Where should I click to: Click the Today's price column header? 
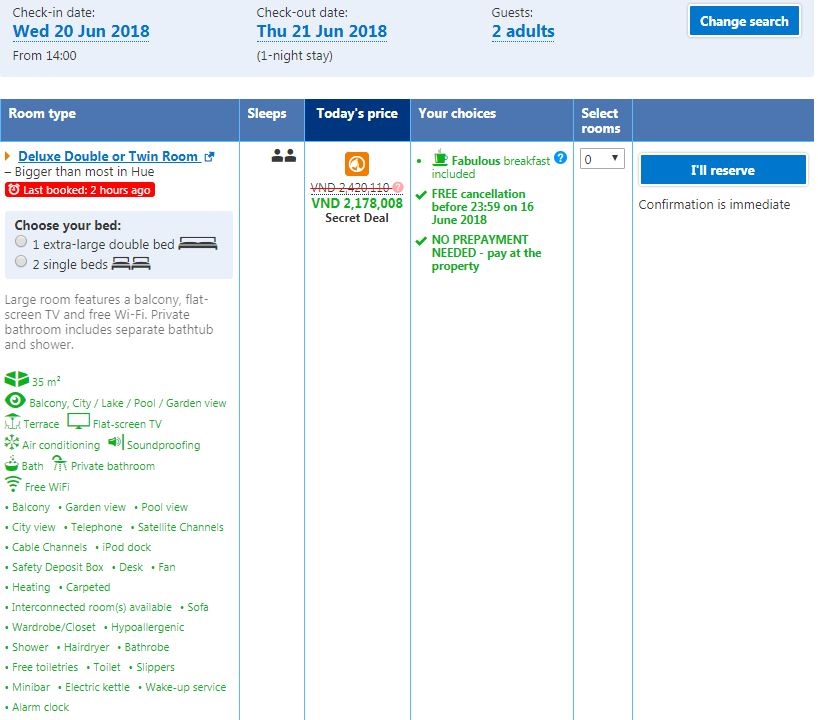pos(357,114)
